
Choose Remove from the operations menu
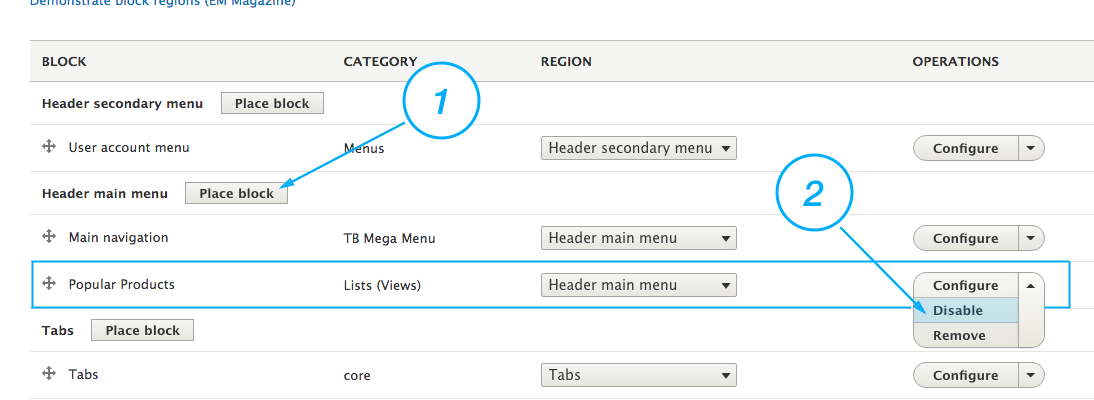tap(966, 335)
